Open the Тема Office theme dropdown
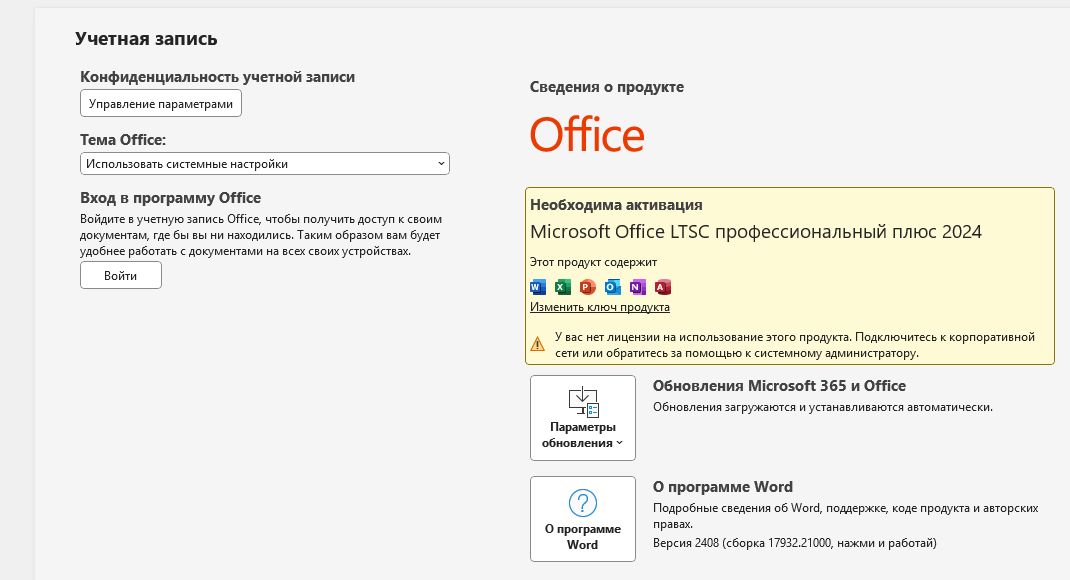The width and height of the screenshot is (1070, 580). point(265,164)
